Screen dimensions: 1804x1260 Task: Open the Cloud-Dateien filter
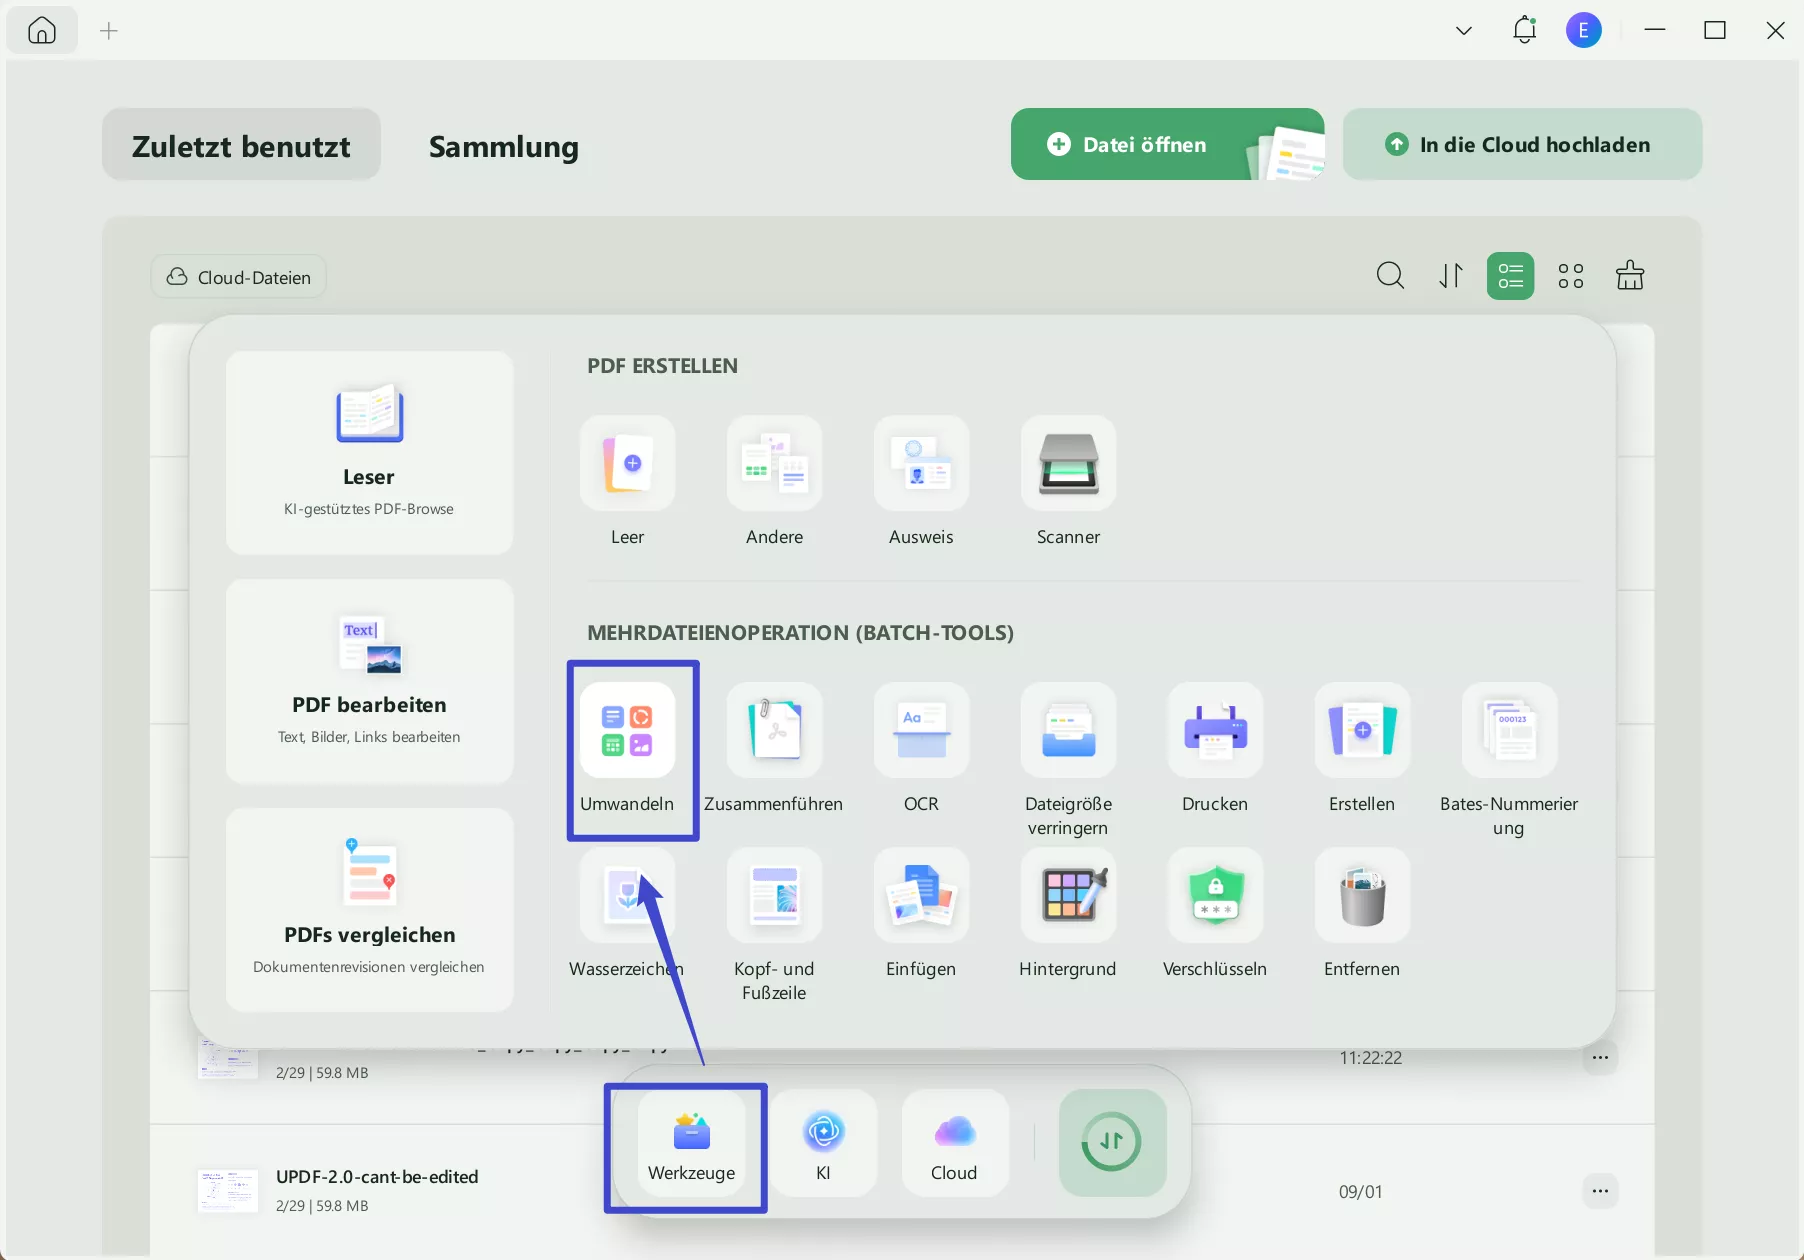(x=239, y=277)
